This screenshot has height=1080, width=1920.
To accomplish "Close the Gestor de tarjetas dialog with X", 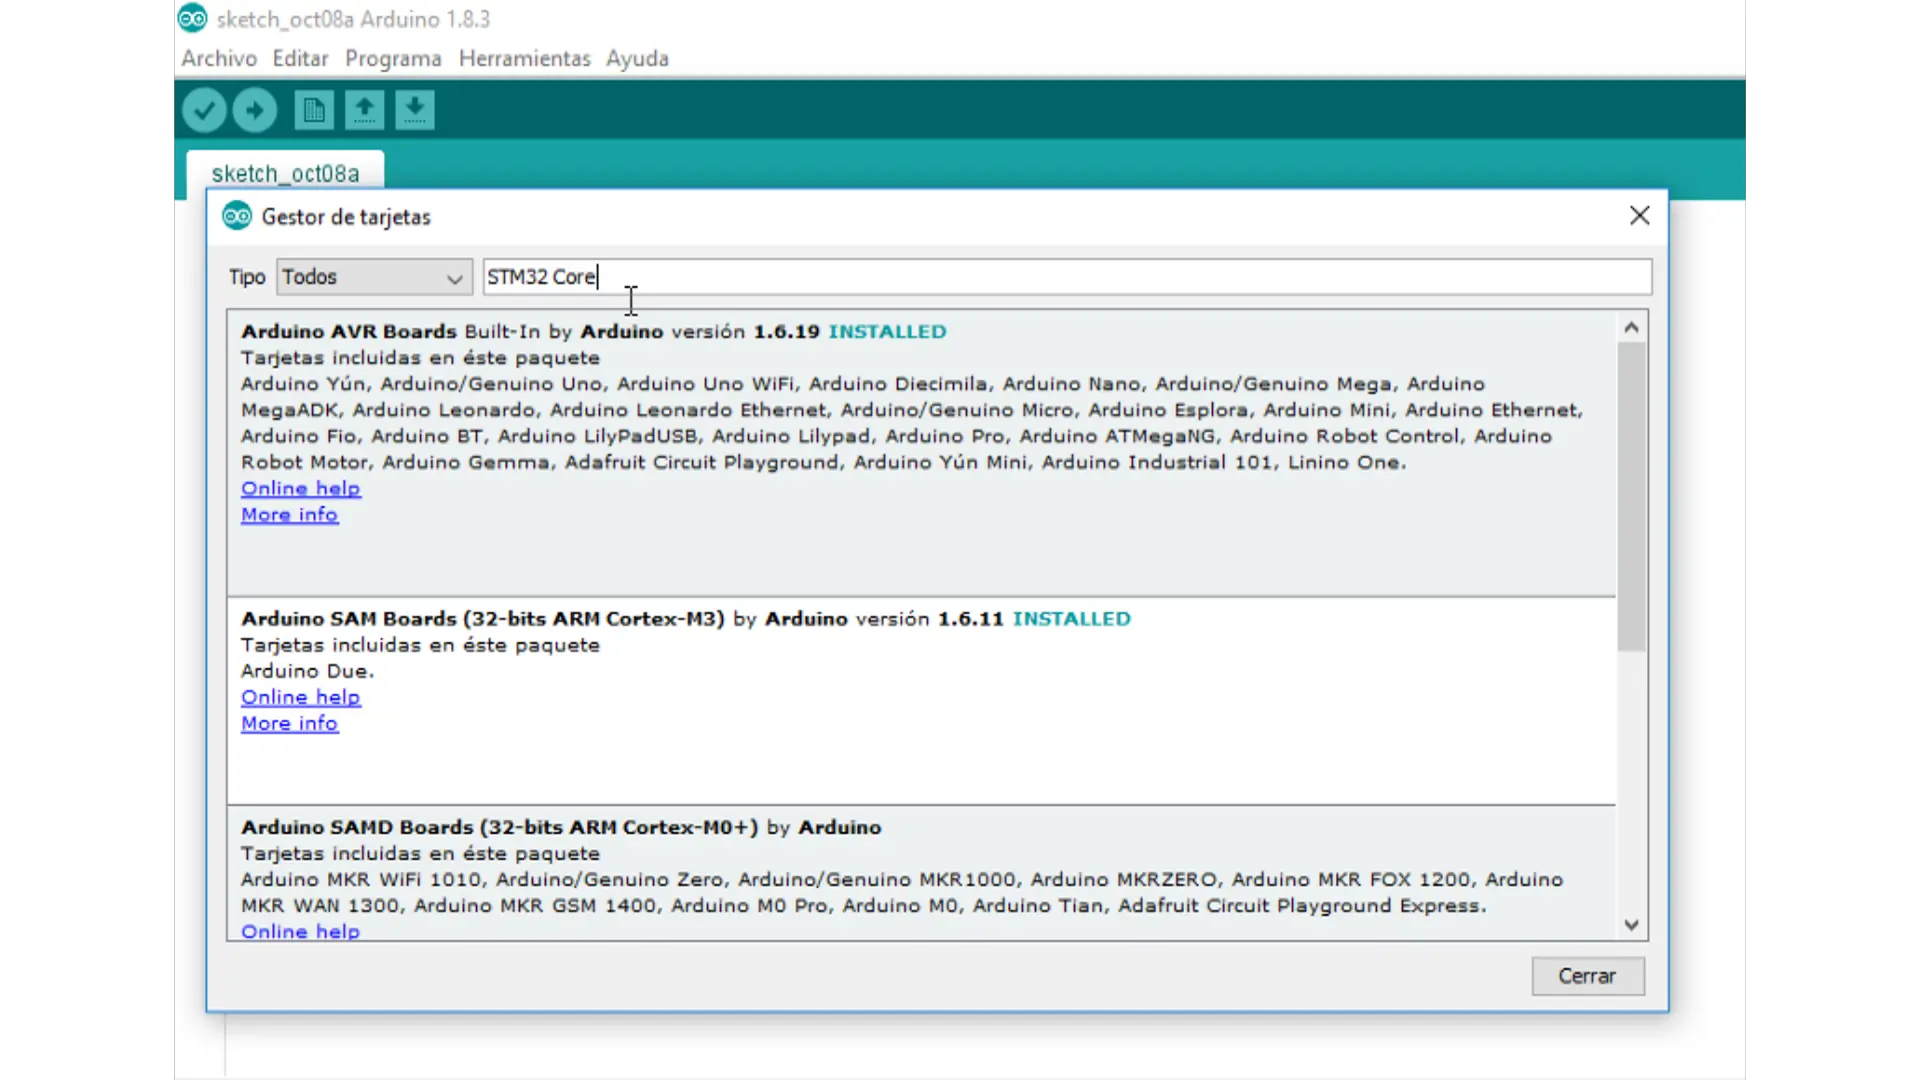I will 1639,215.
